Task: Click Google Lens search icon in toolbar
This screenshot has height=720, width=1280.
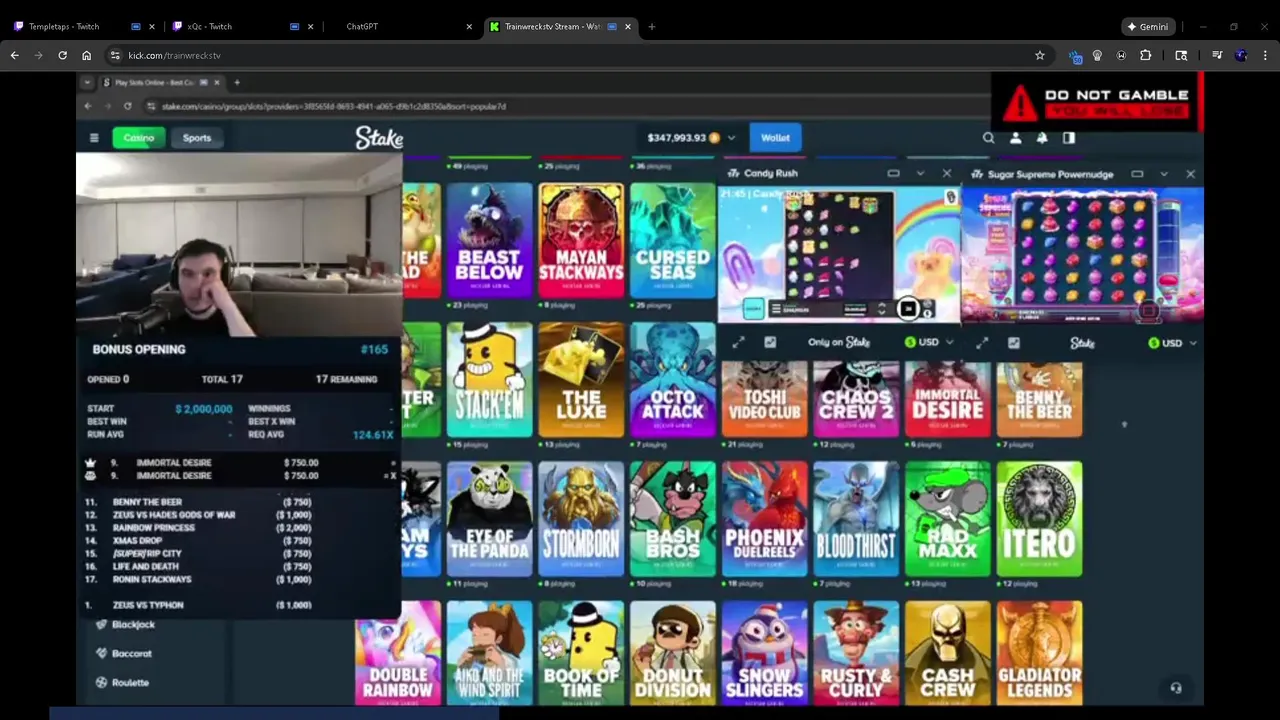Action: click(x=1181, y=55)
